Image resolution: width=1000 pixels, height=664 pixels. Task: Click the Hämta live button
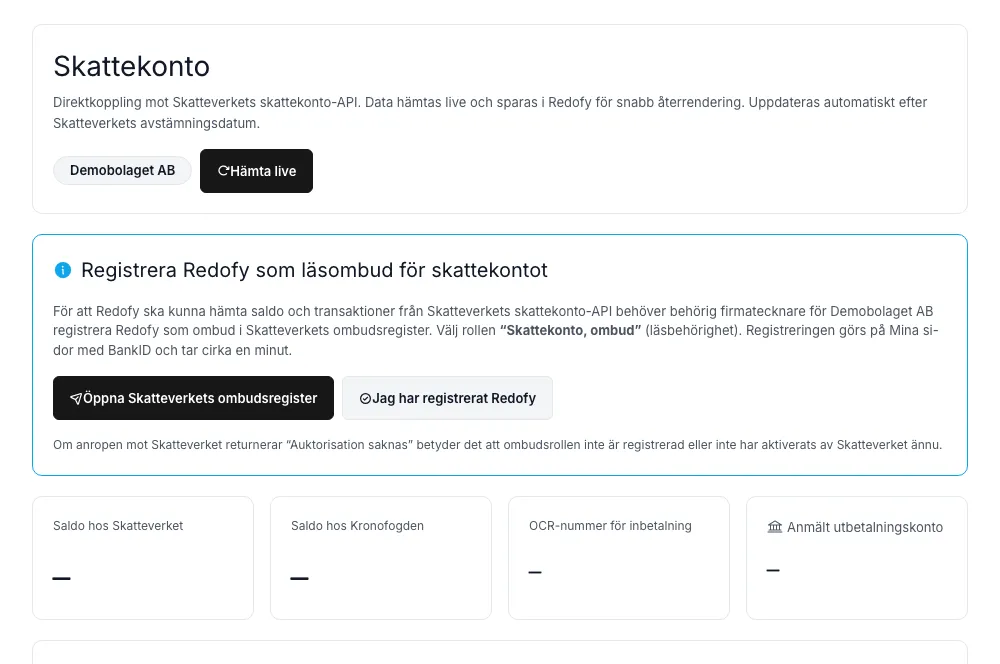coord(256,171)
